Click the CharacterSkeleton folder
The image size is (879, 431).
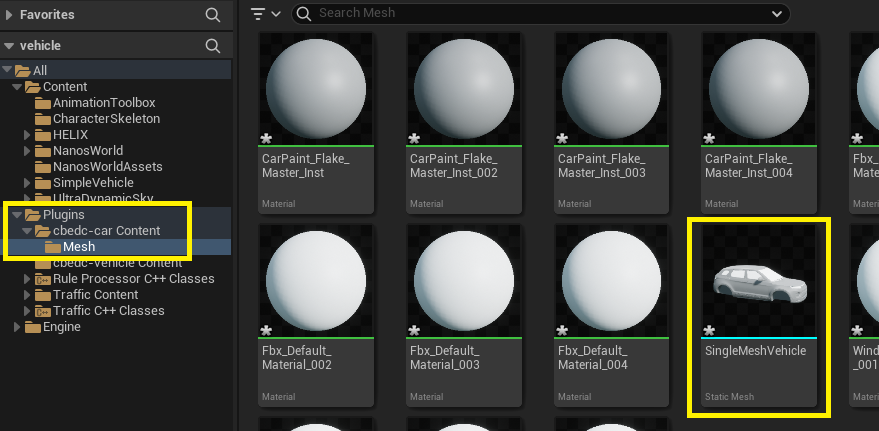coord(106,119)
